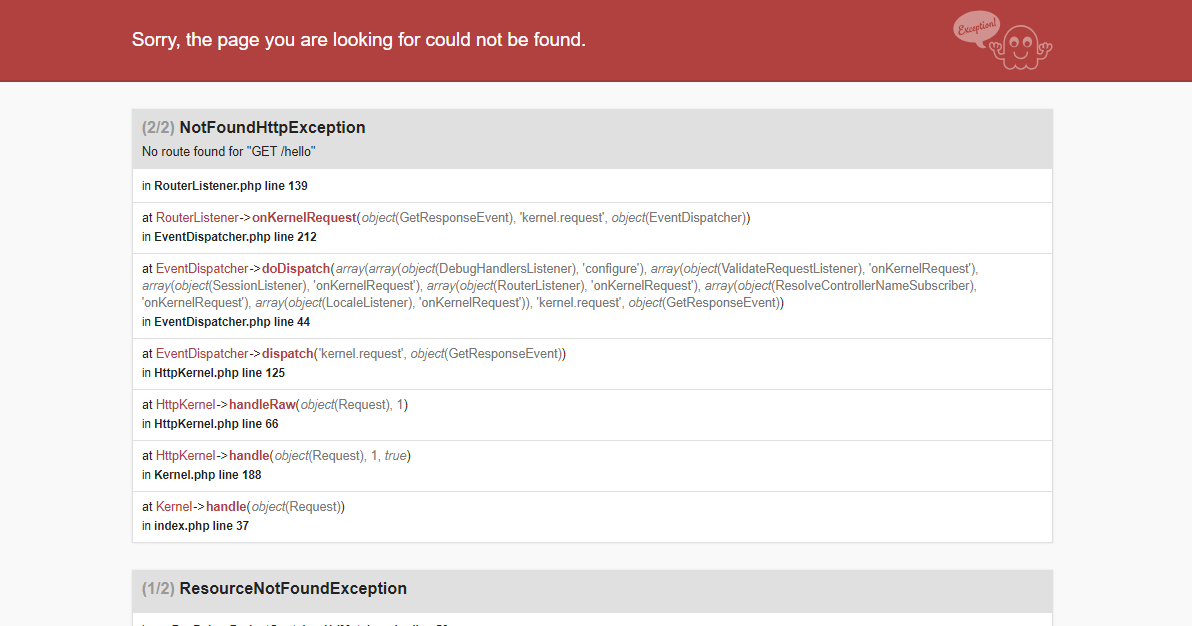Open the dispatch method link
Viewport: 1192px width, 626px height.
(287, 353)
